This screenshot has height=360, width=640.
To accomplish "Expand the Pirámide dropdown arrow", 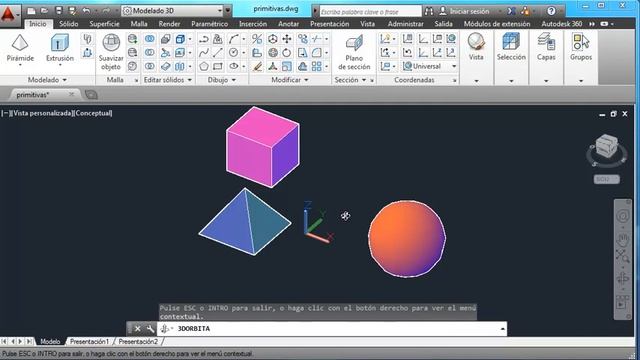I will (x=20, y=65).
